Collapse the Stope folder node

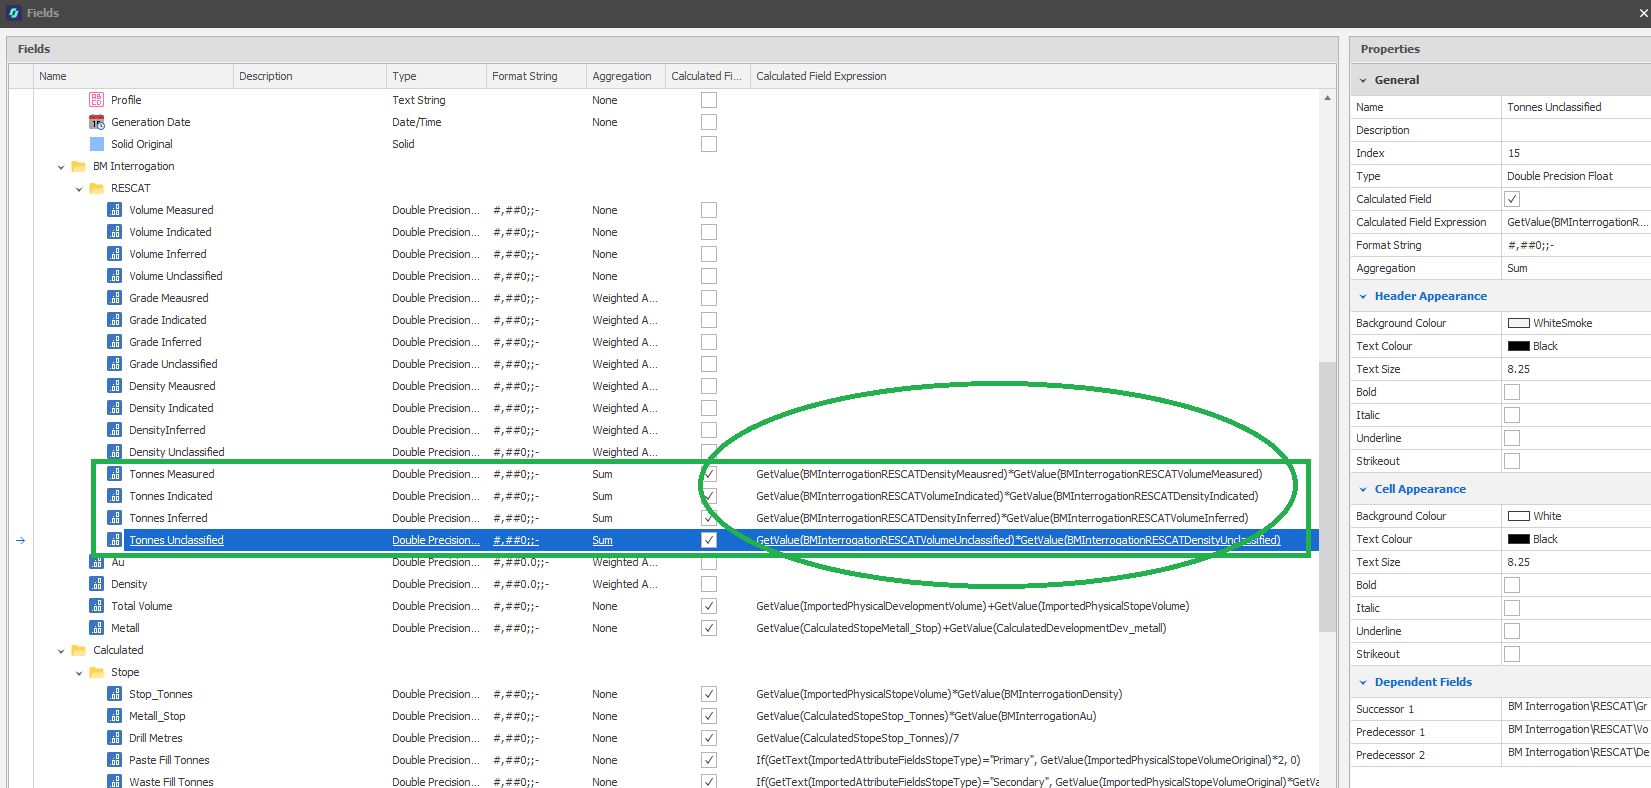click(79, 673)
